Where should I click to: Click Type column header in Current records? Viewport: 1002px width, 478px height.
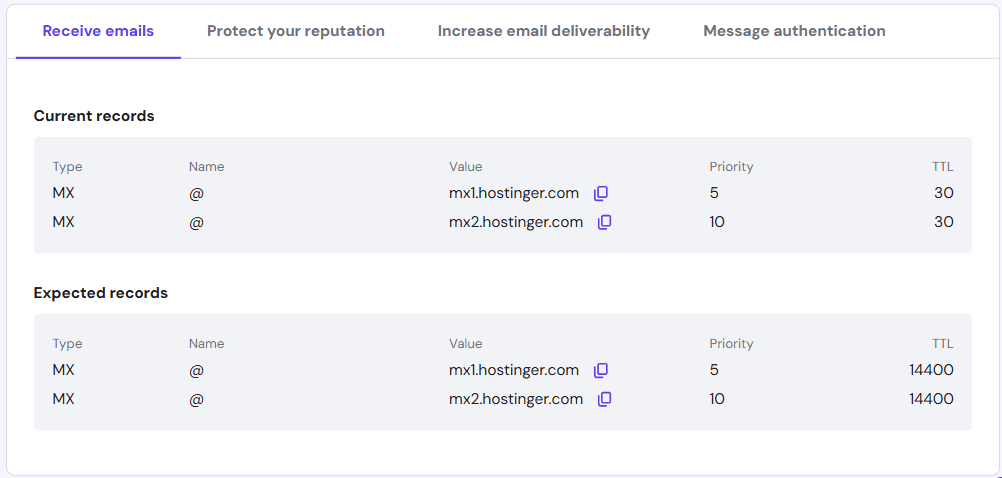(x=67, y=167)
